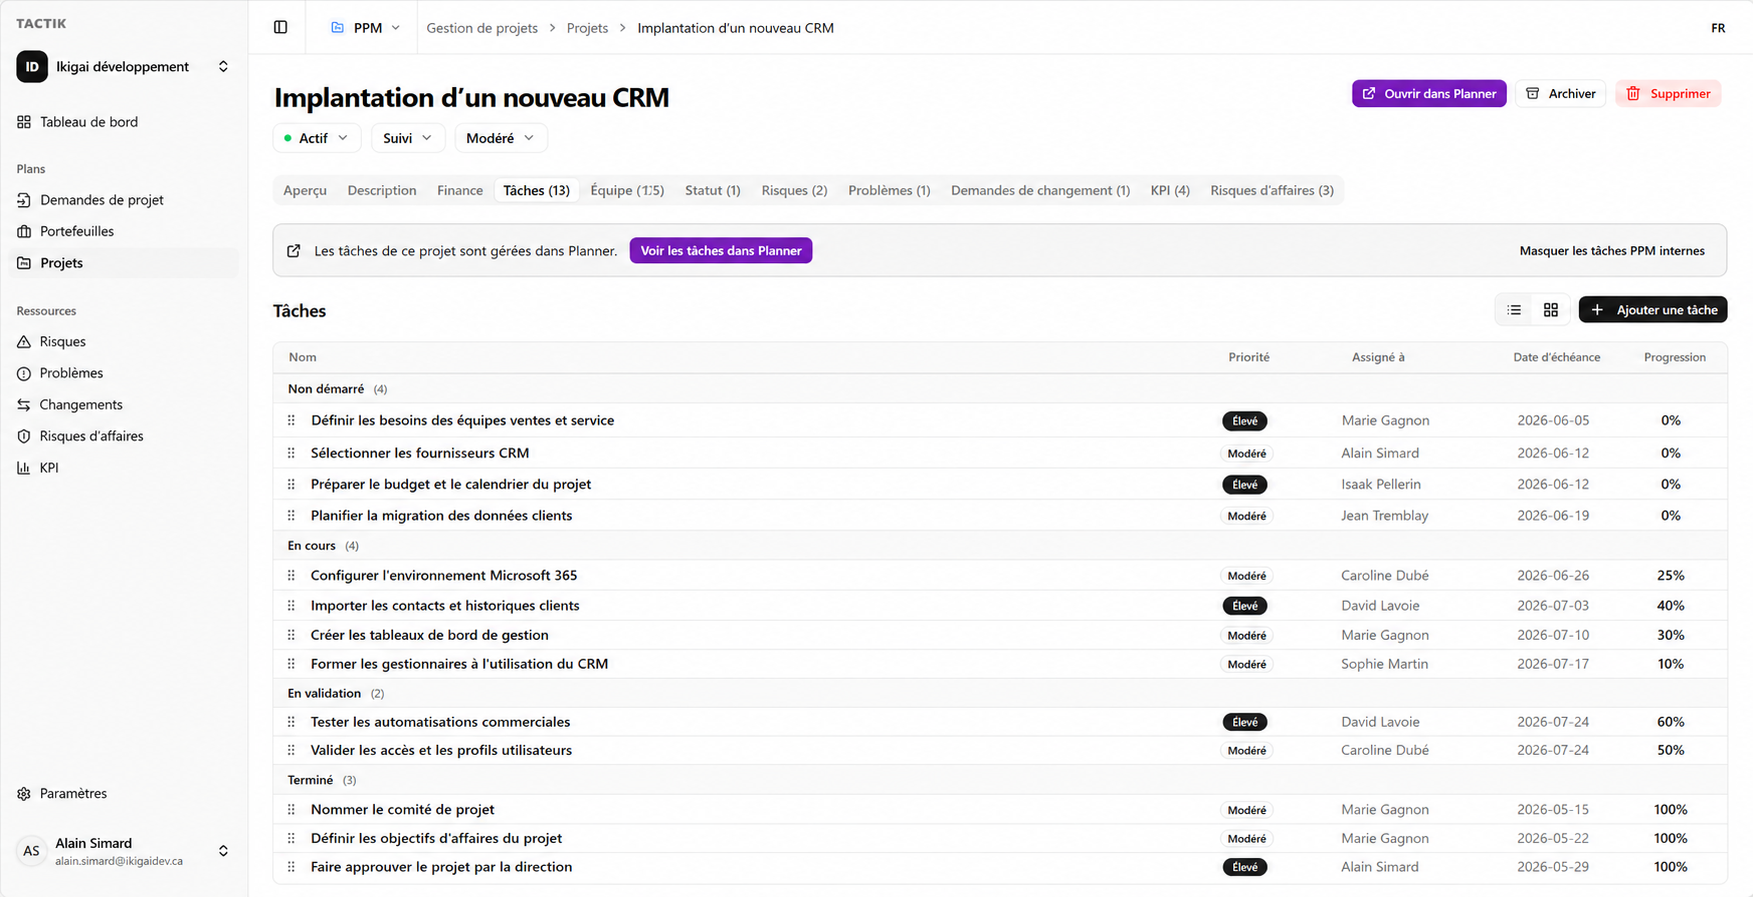Switch tasks to list view

1514,310
